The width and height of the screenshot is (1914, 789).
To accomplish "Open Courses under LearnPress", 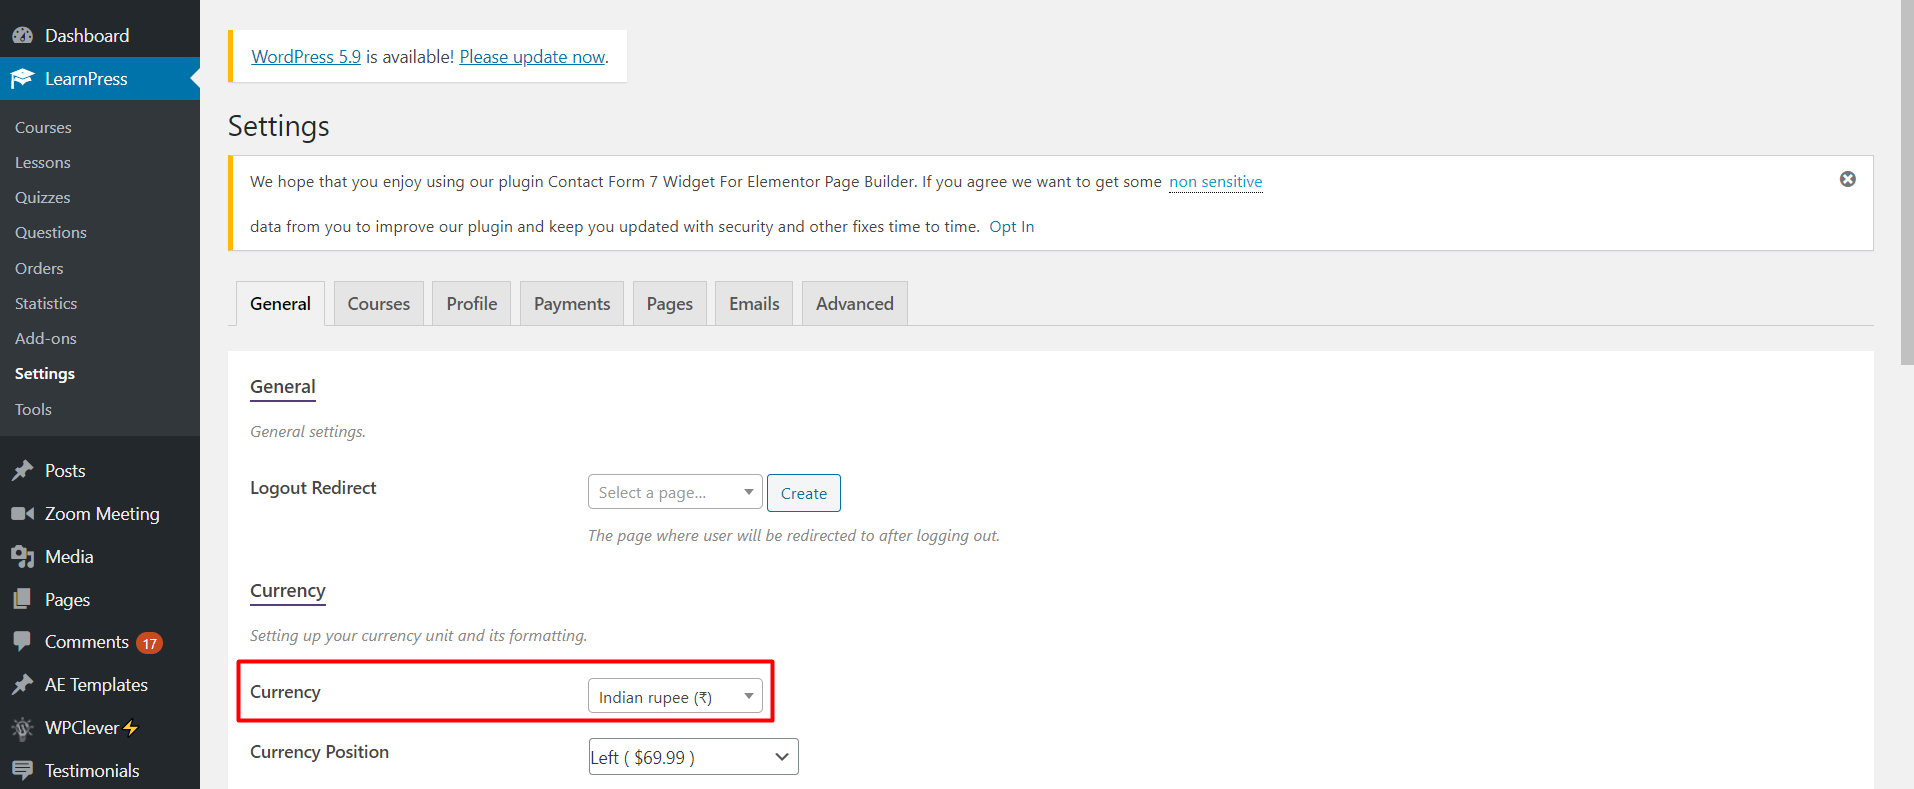I will pyautogui.click(x=43, y=128).
